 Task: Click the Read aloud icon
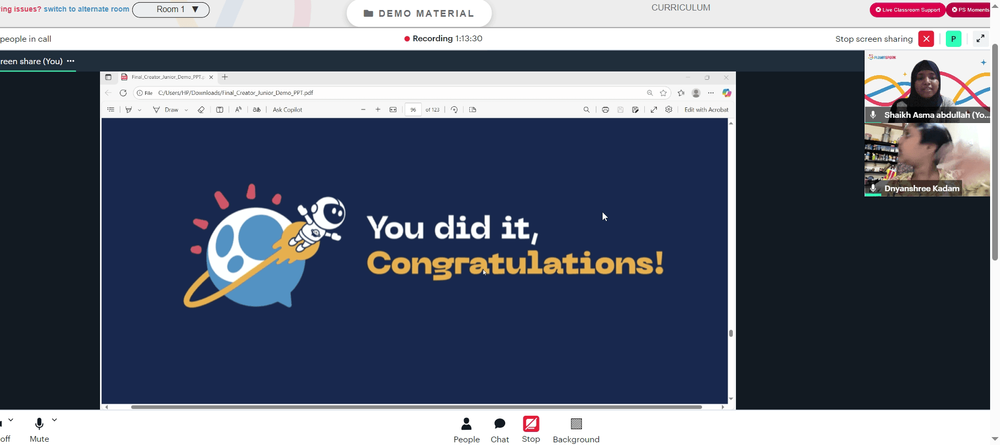point(238,110)
